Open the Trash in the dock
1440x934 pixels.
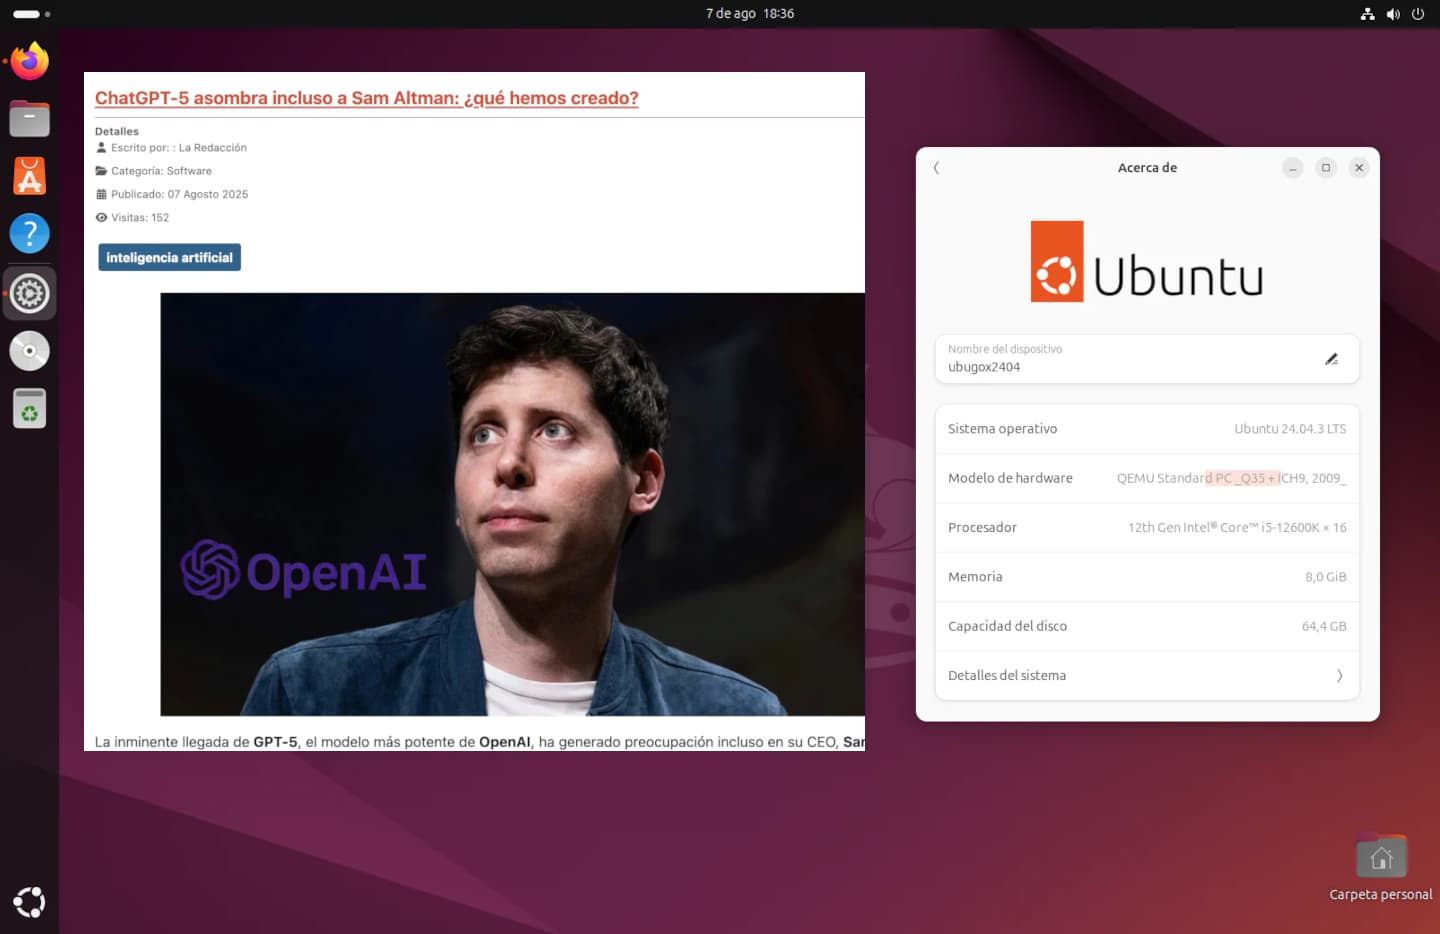pos(29,409)
